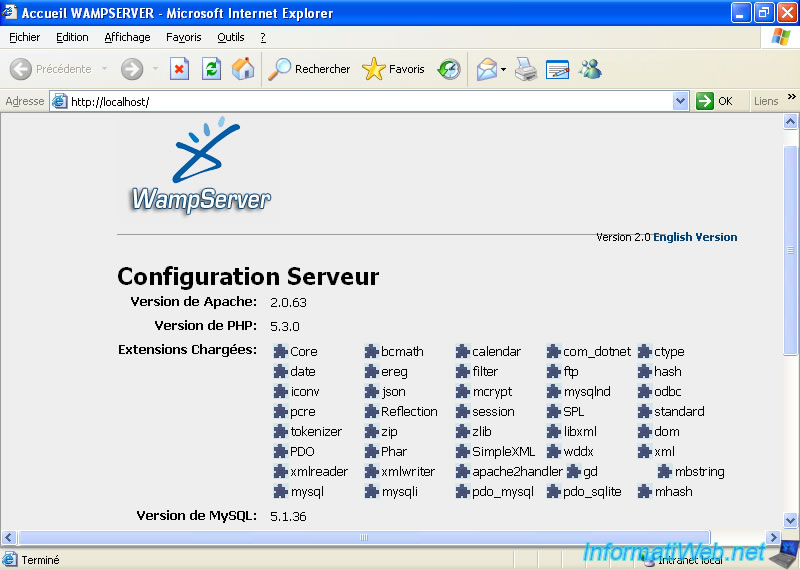Click the gd extension puzzle icon
The height and width of the screenshot is (570, 800).
pos(574,472)
